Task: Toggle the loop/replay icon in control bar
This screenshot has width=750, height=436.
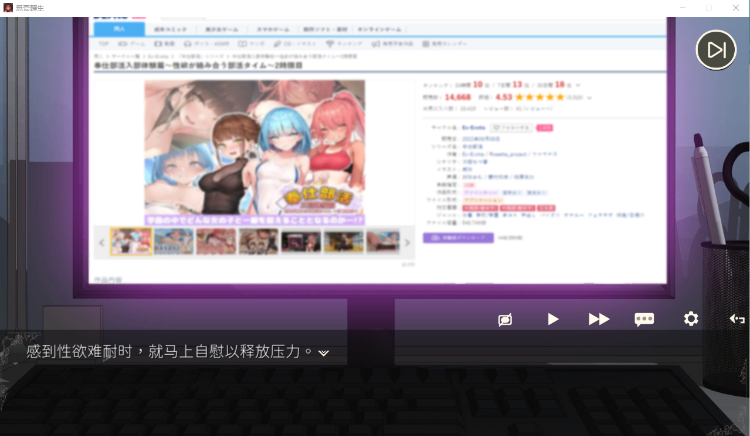Action: (x=505, y=319)
